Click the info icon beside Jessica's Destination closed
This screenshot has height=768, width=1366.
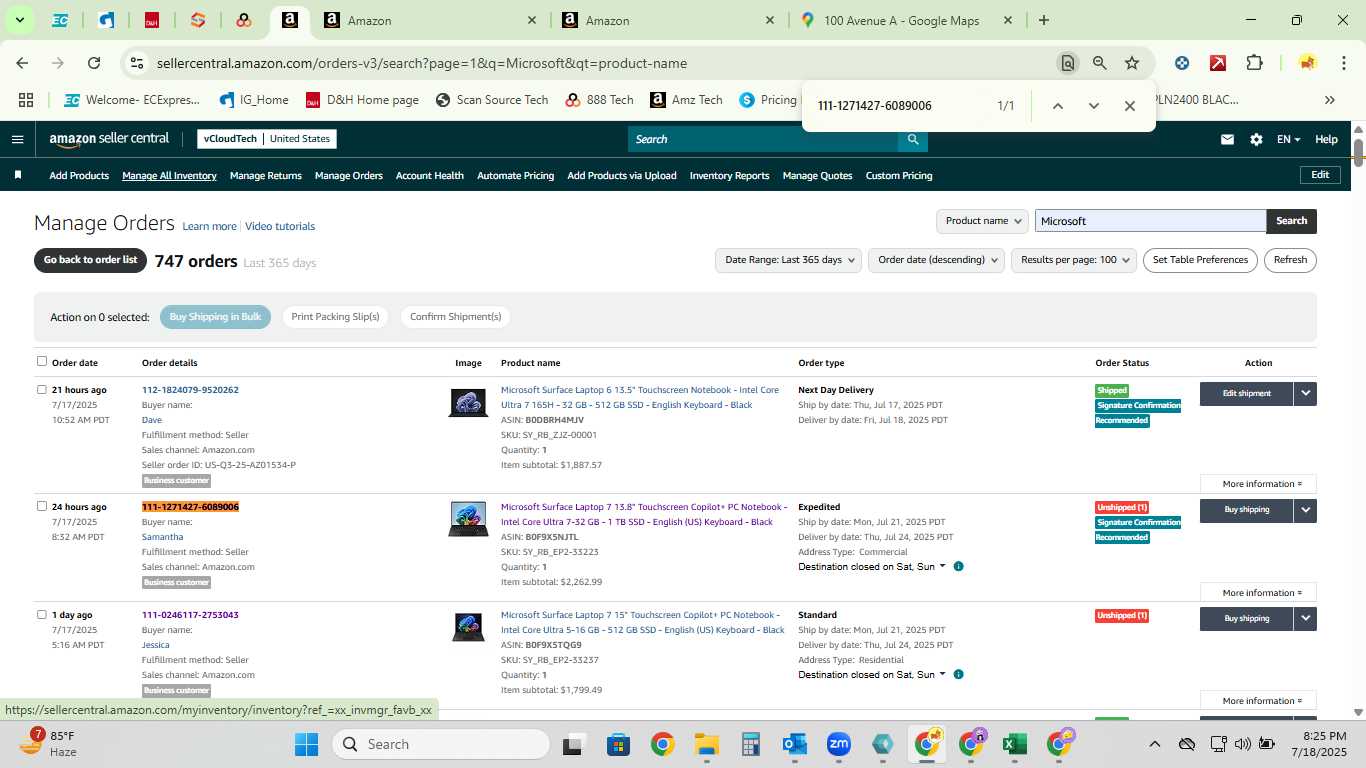coord(958,674)
